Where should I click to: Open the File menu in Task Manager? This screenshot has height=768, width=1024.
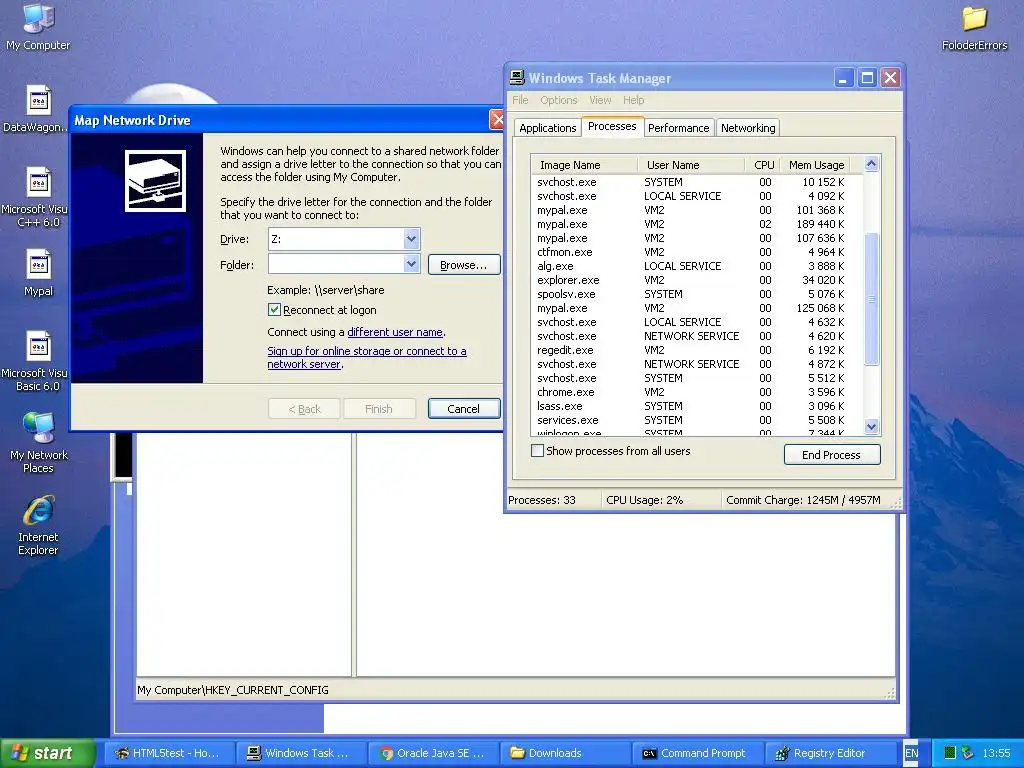[520, 100]
